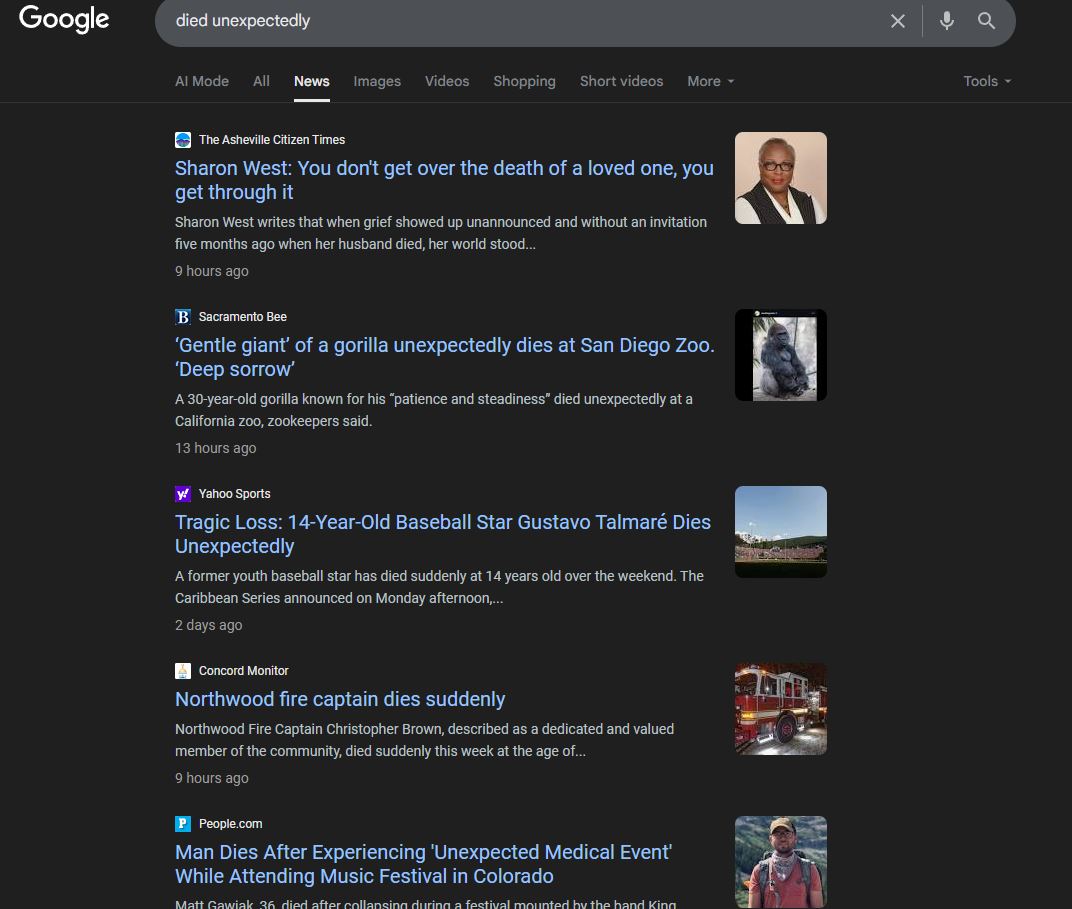Click the 'Sacramento Bee' source name
1072x909 pixels.
click(243, 317)
